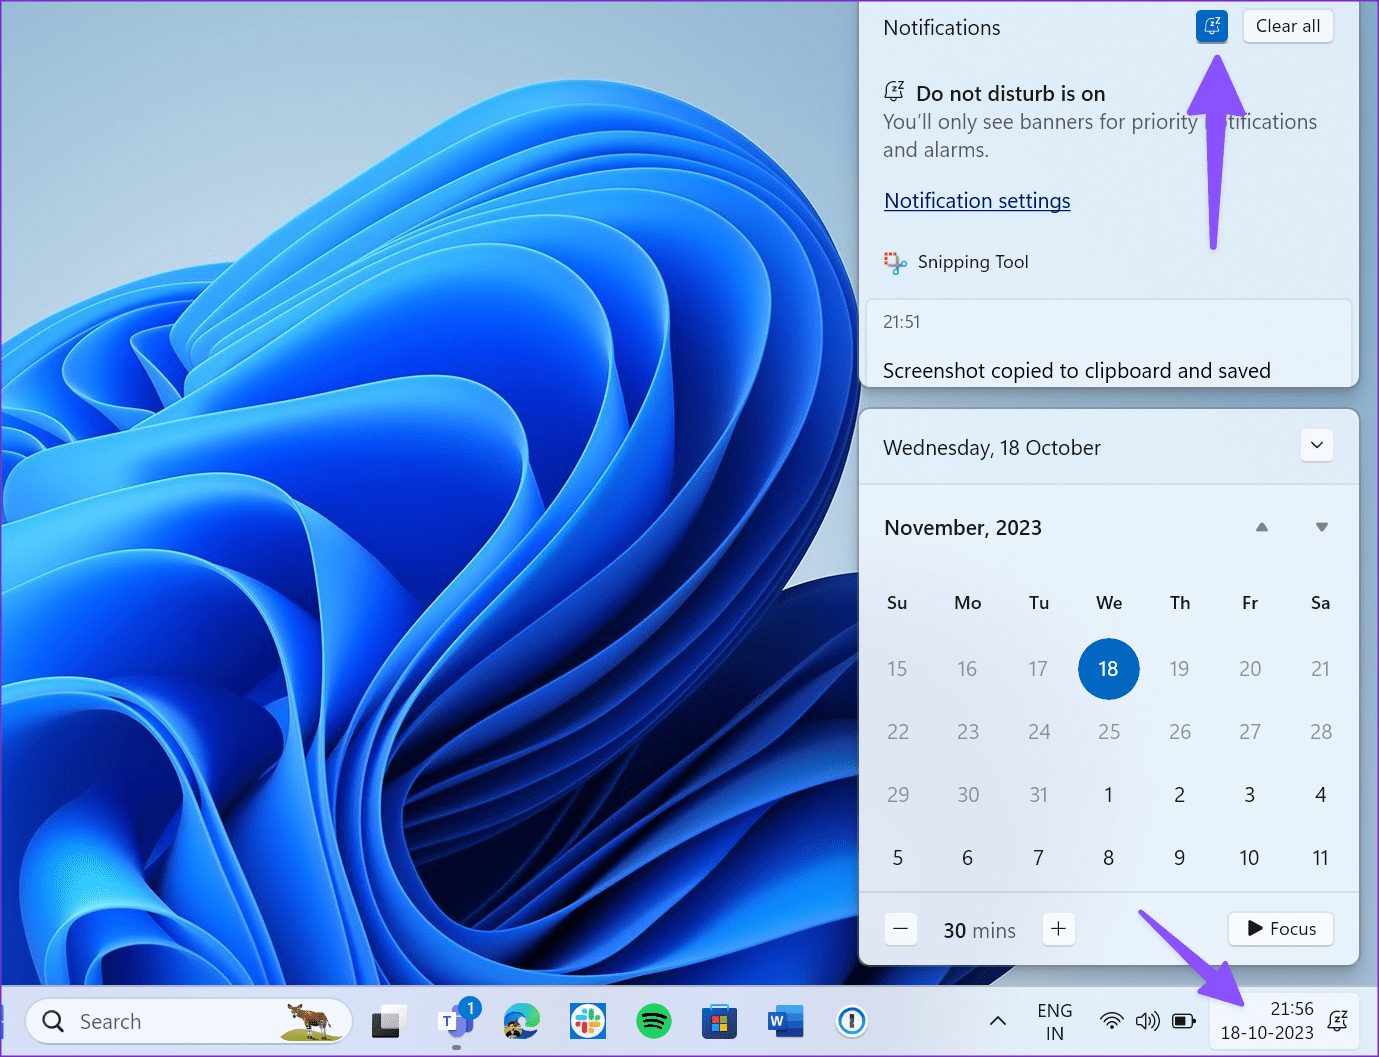Open Microsoft Edge browser
Screen dimensions: 1379x1057
(x=521, y=1021)
